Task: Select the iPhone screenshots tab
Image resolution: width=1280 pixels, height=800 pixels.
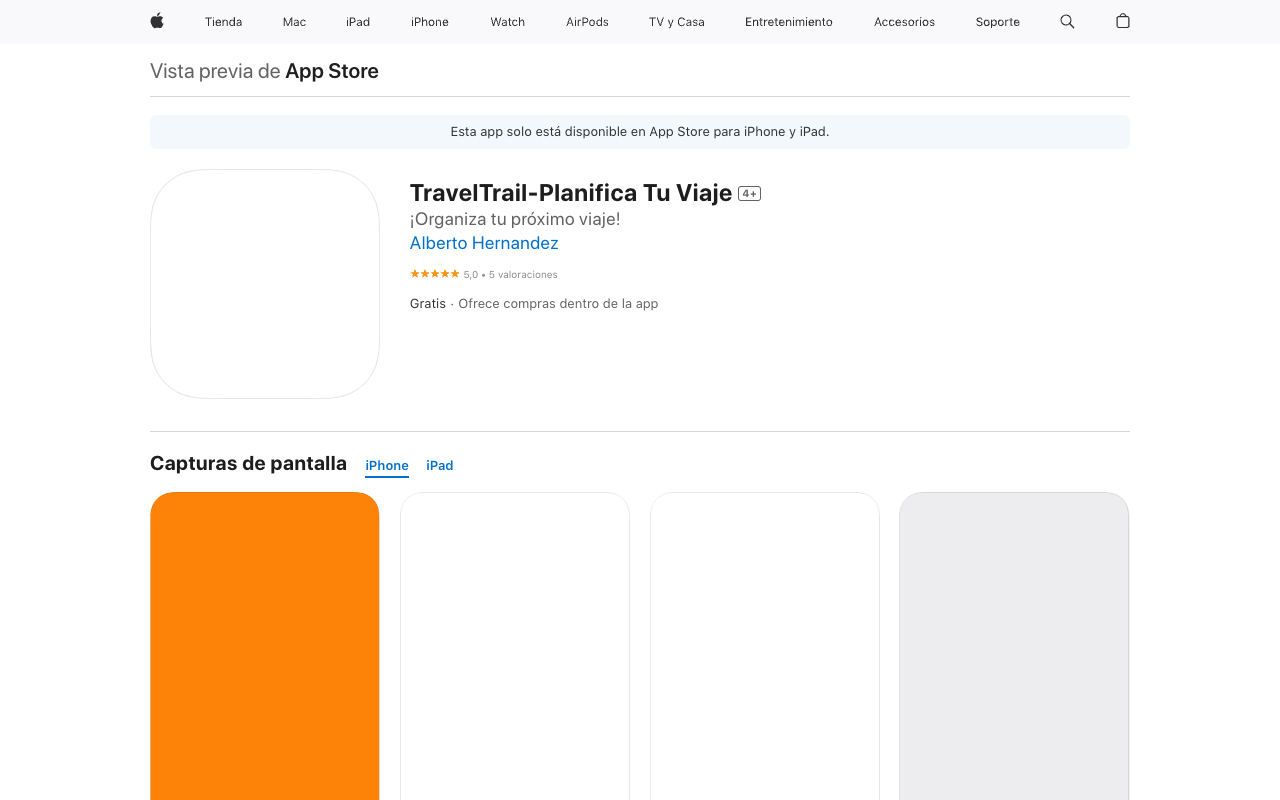Action: coord(387,465)
